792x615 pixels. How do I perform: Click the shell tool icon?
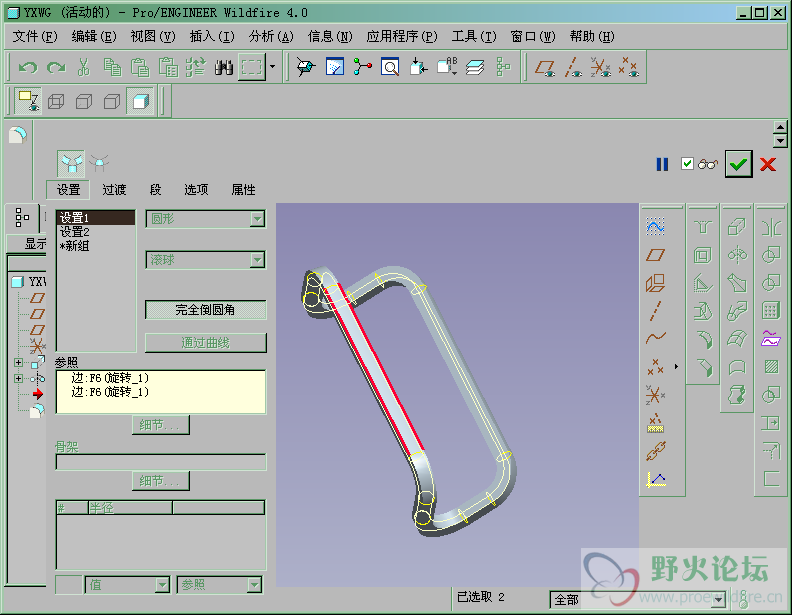pyautogui.click(x=703, y=255)
